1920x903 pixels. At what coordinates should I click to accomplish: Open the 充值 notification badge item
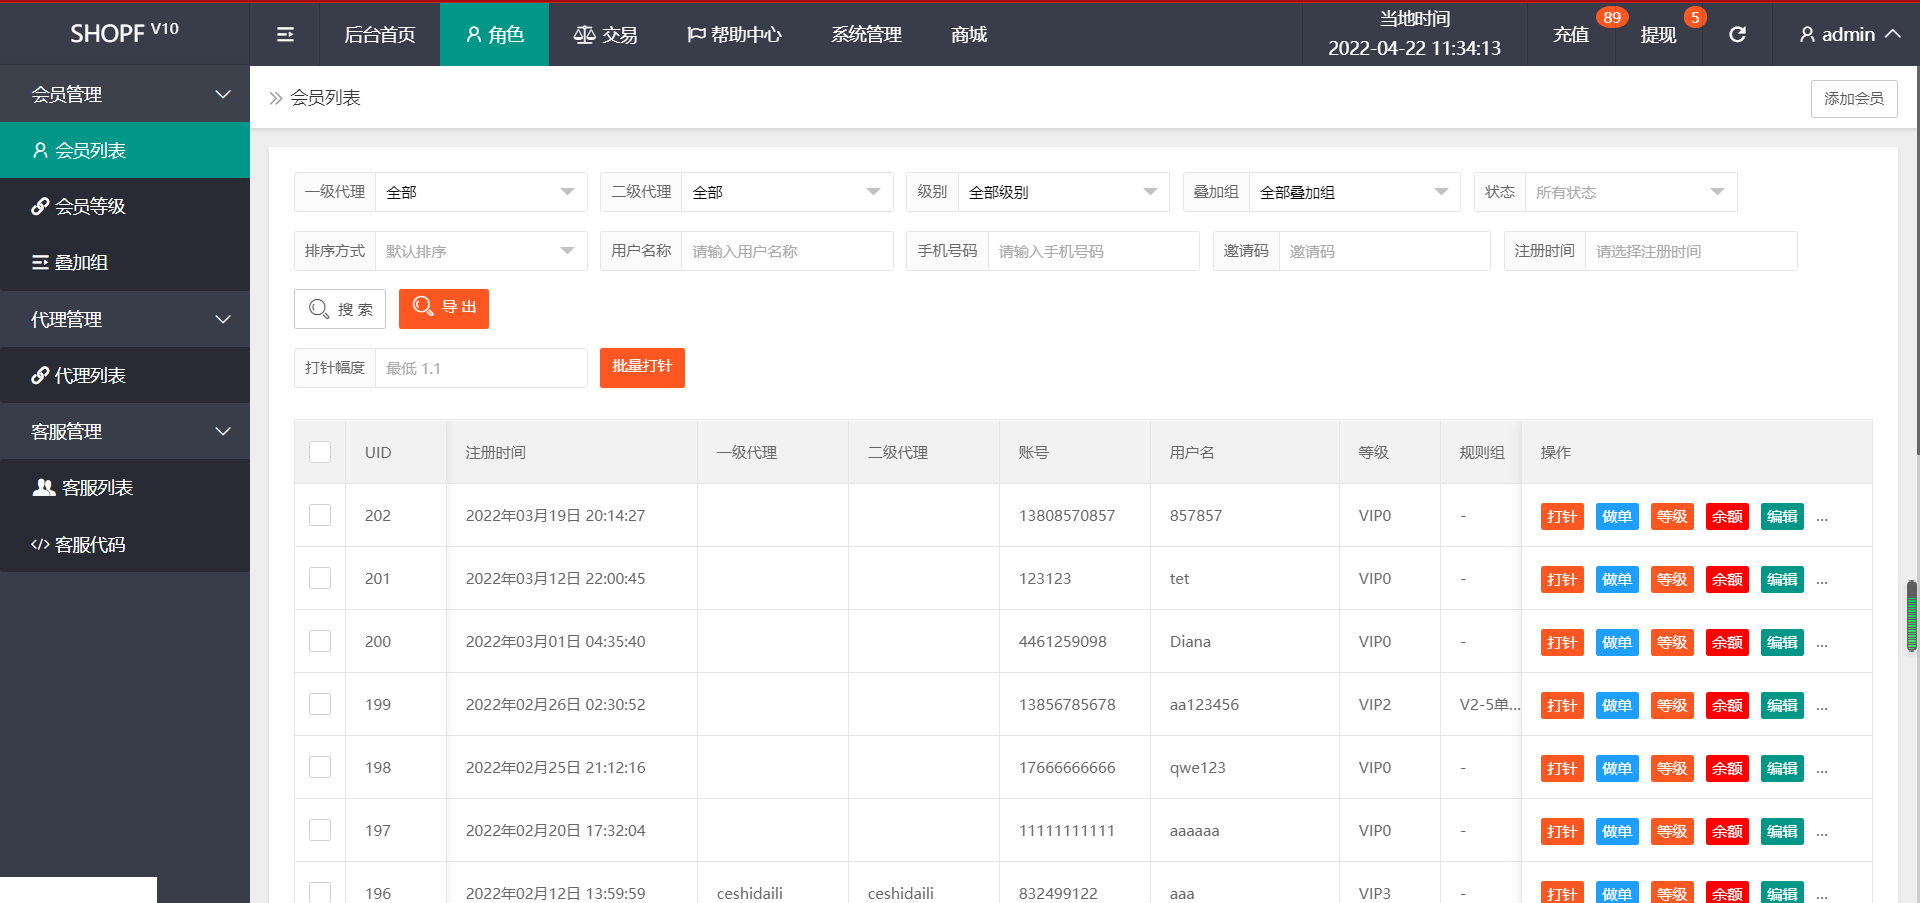1571,35
